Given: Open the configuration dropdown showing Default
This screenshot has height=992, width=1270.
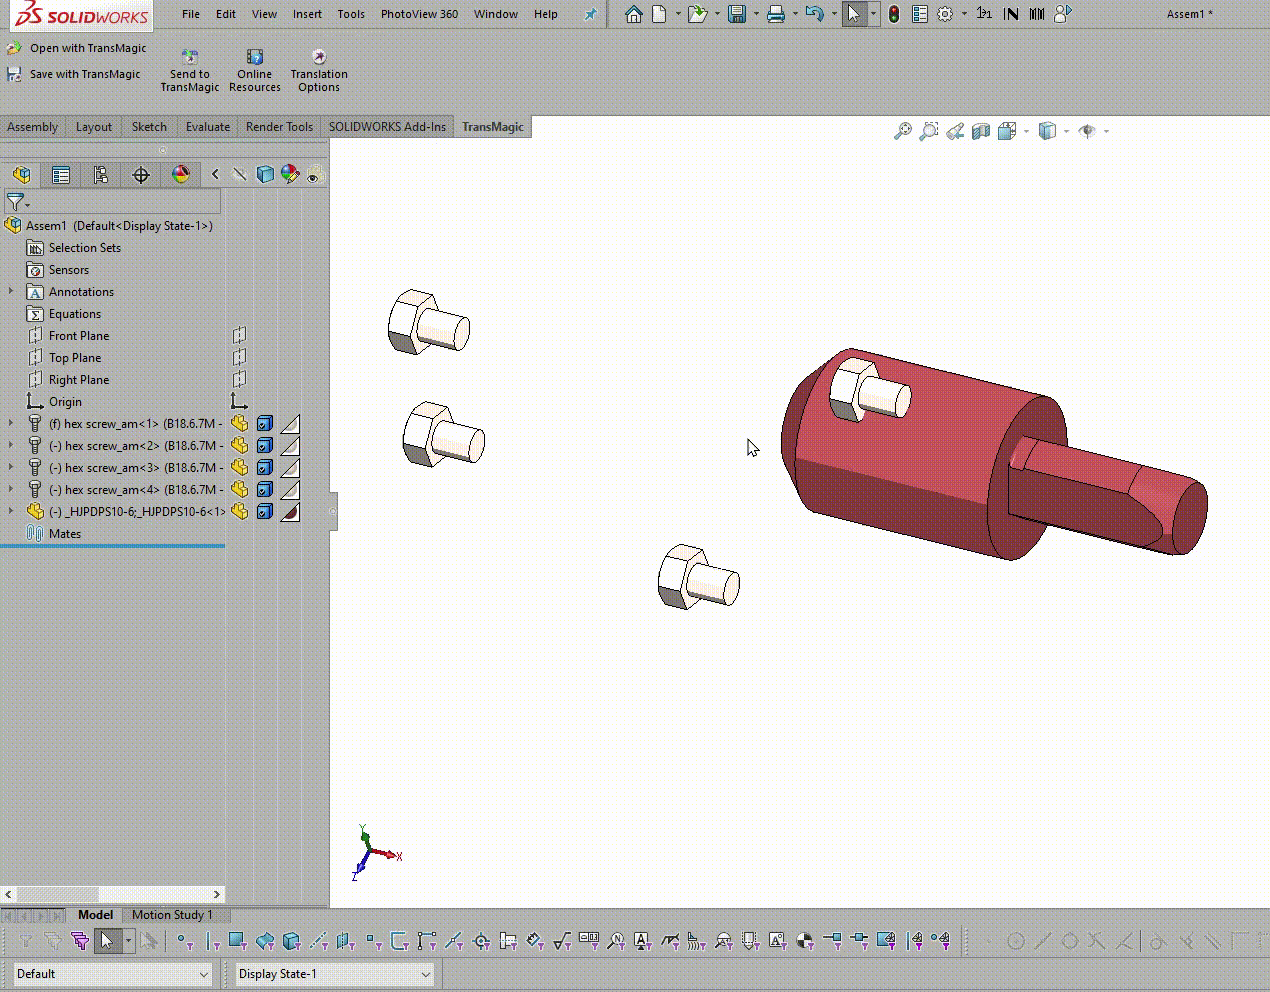Looking at the screenshot, I should (112, 974).
